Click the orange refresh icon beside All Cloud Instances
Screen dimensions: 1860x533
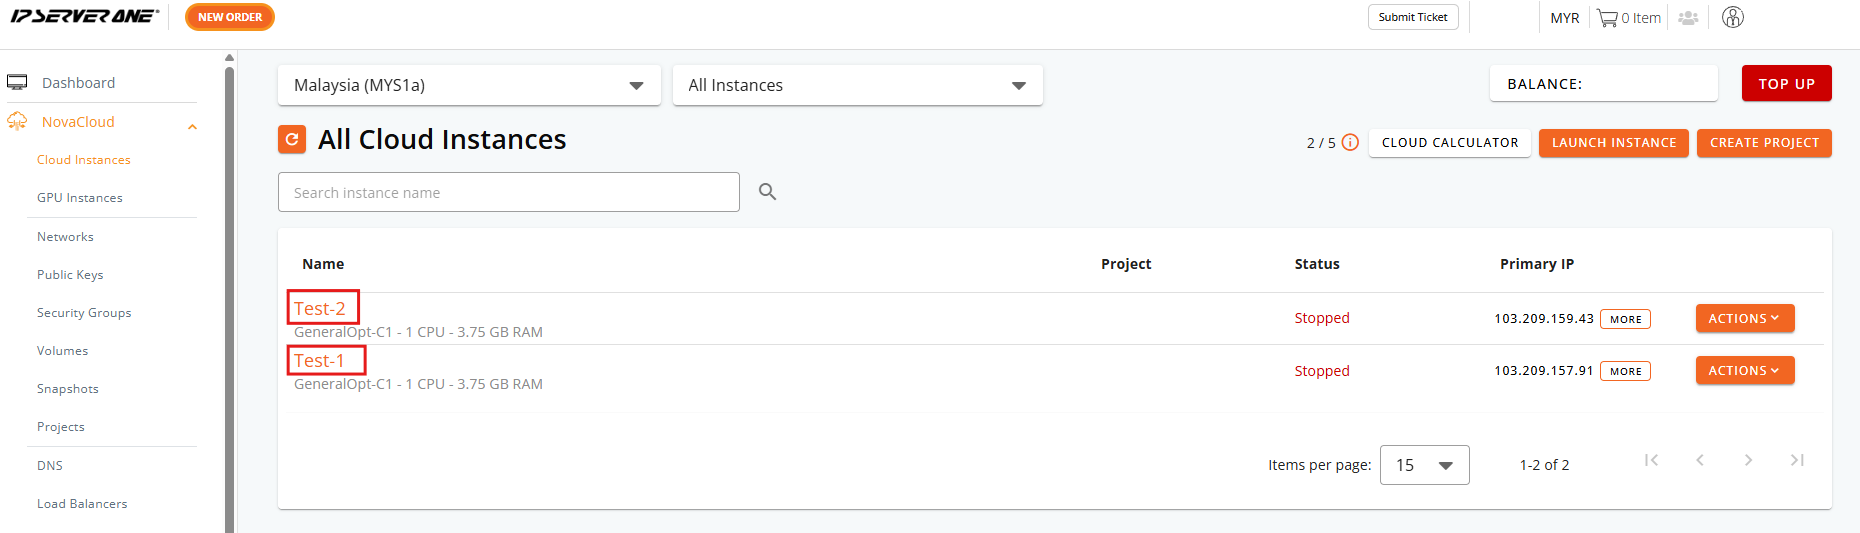[x=292, y=140]
